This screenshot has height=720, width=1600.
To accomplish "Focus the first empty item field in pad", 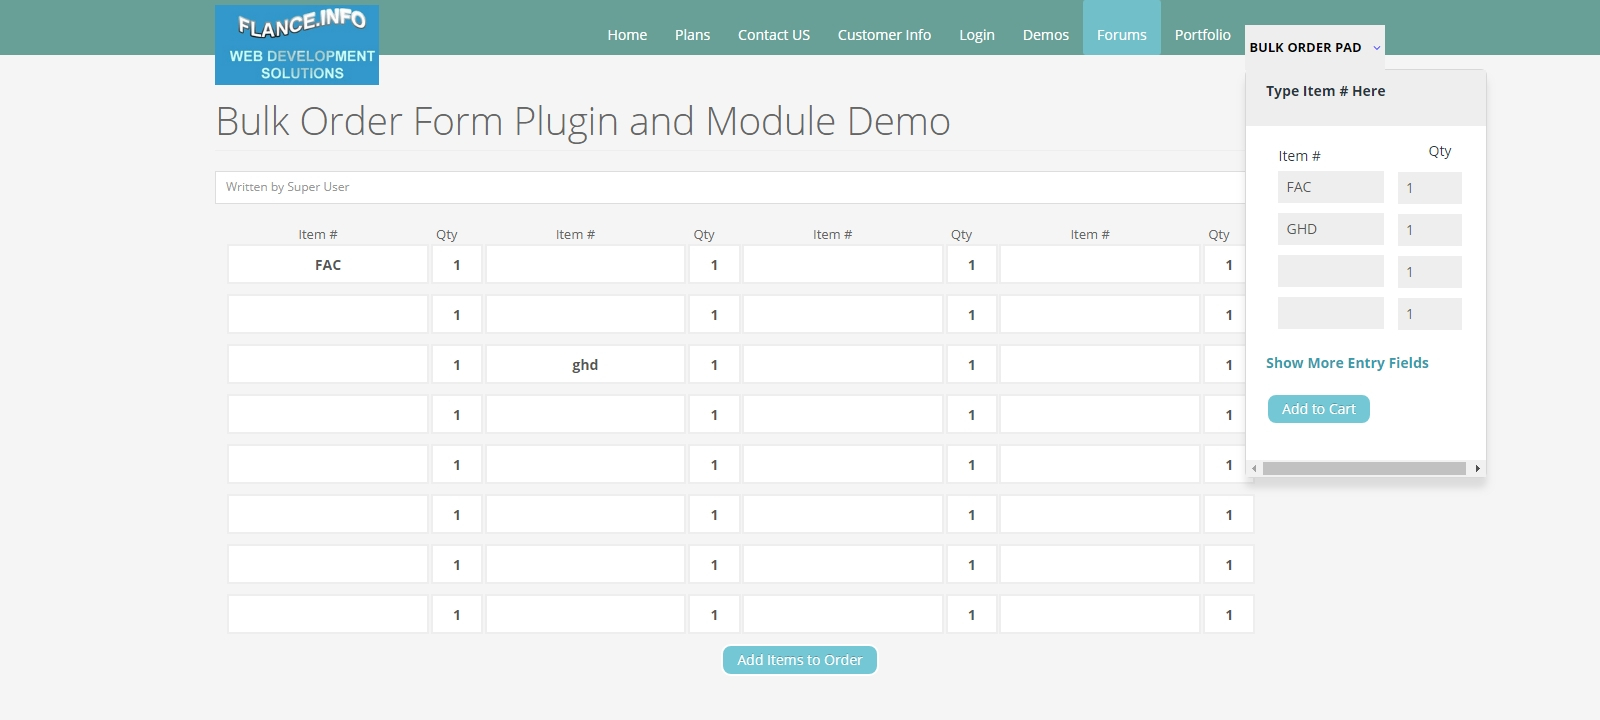I will point(1331,271).
